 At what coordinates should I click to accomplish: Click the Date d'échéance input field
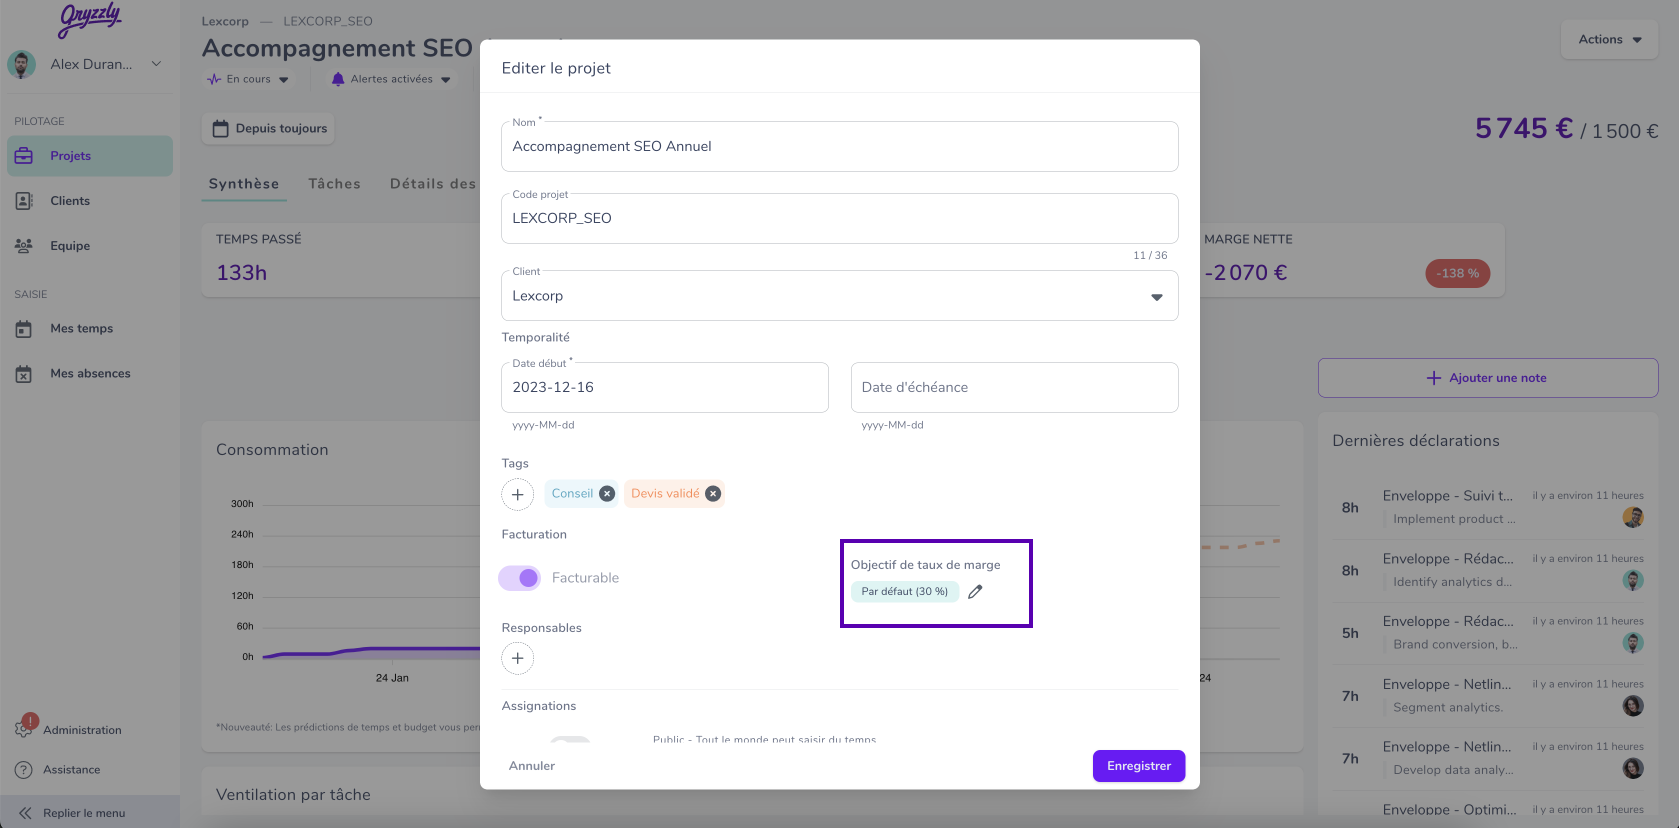[1014, 387]
